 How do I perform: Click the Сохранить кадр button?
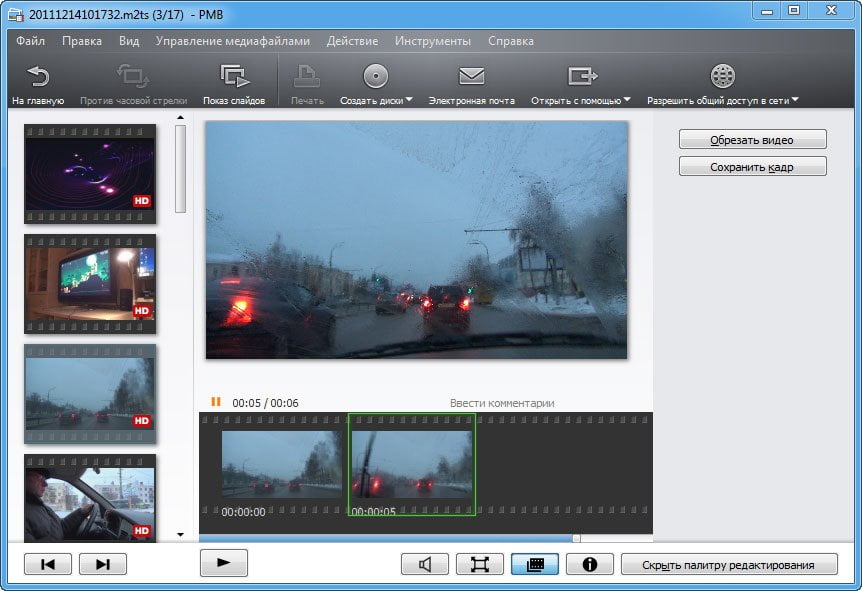(x=753, y=167)
